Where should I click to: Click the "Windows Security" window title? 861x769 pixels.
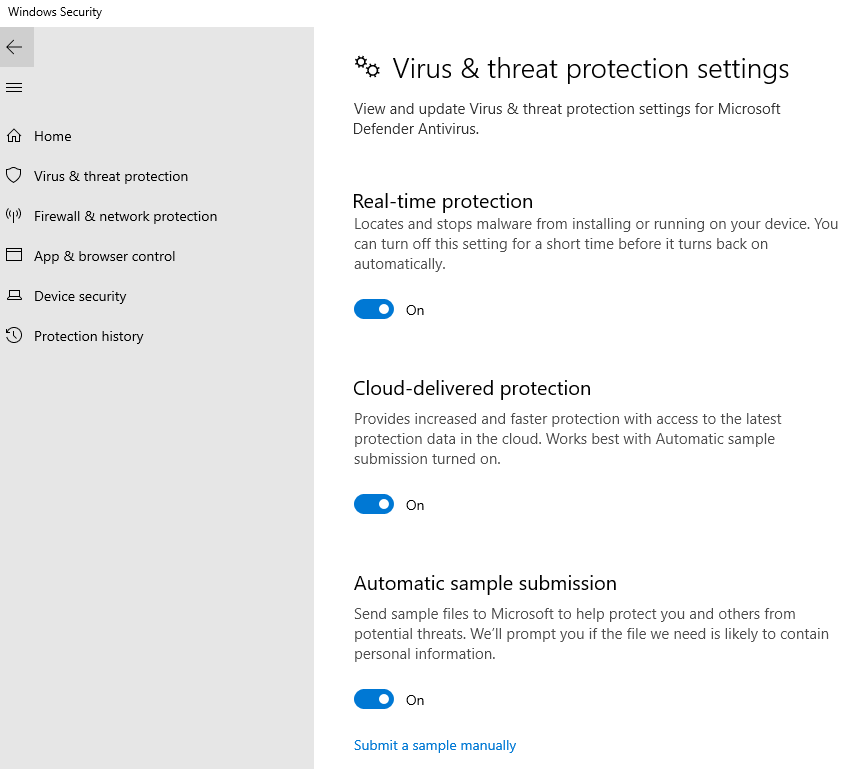click(55, 12)
